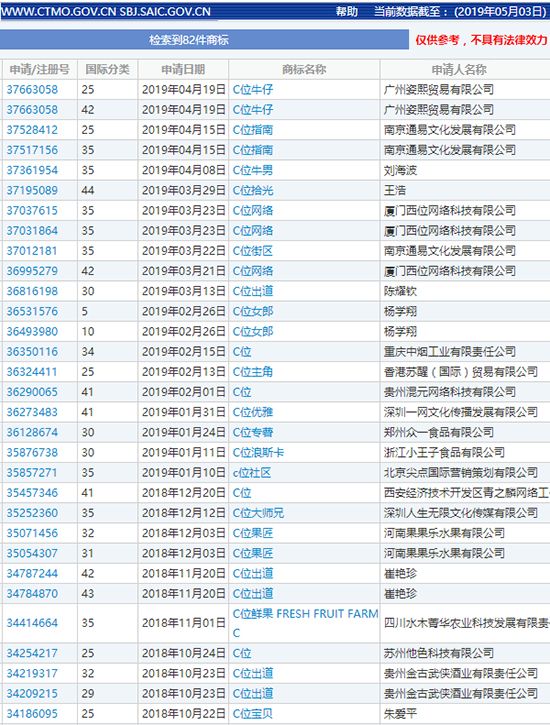Click the 申请日期 column header
This screenshot has width=550, height=725.
coord(183,70)
